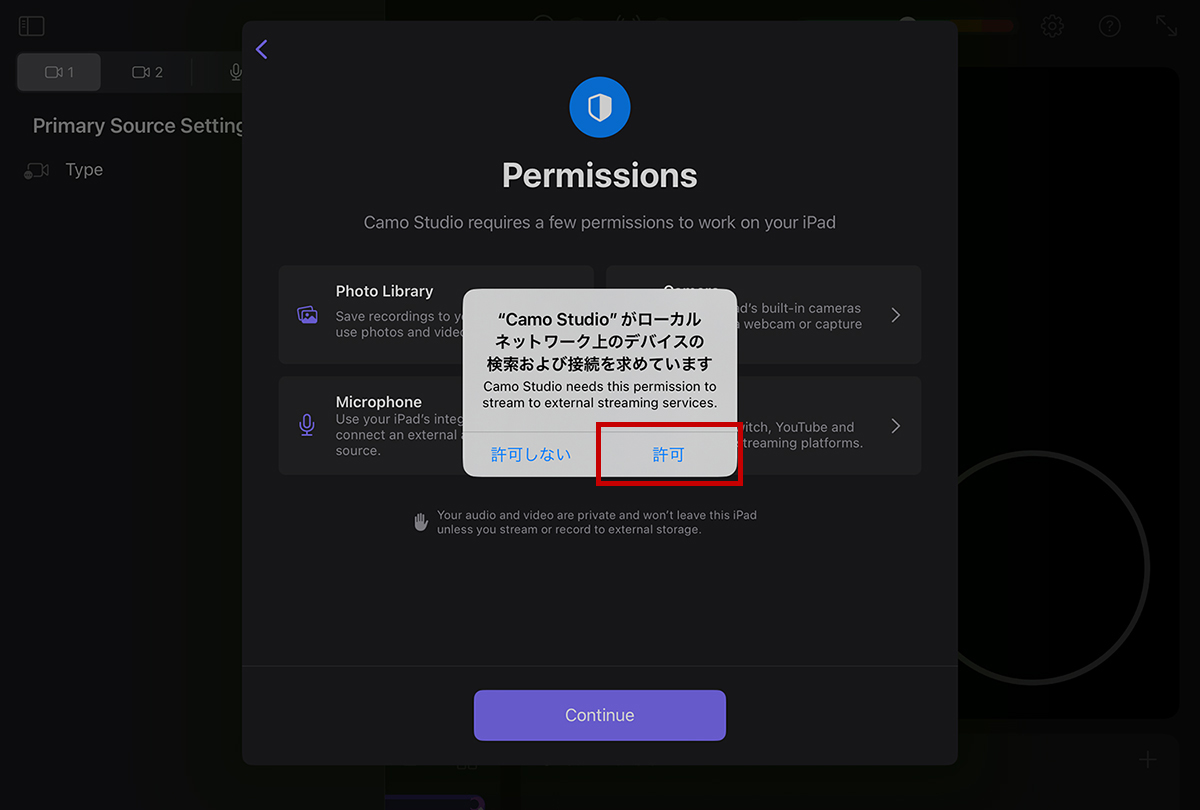The width and height of the screenshot is (1200, 810).
Task: Go back using the purple chevron
Action: (x=262, y=49)
